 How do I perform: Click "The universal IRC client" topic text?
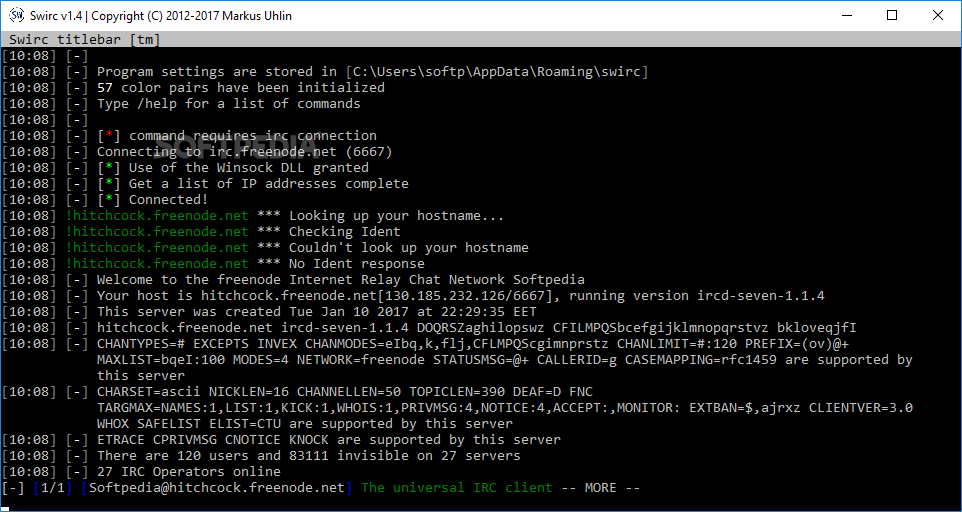[456, 488]
